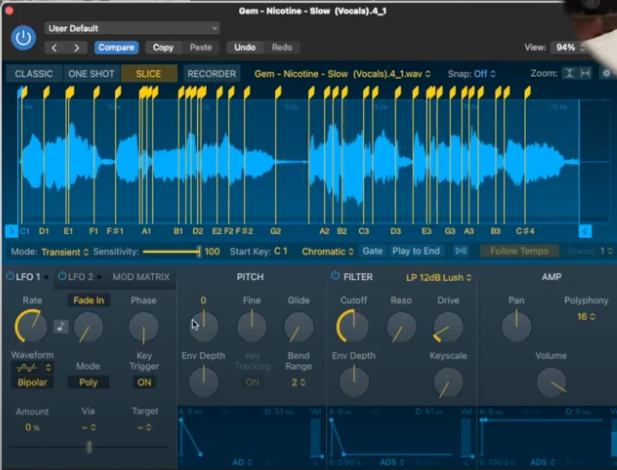This screenshot has height=470, width=617.
Task: Change the Bend Range stepper value
Action: [298, 383]
